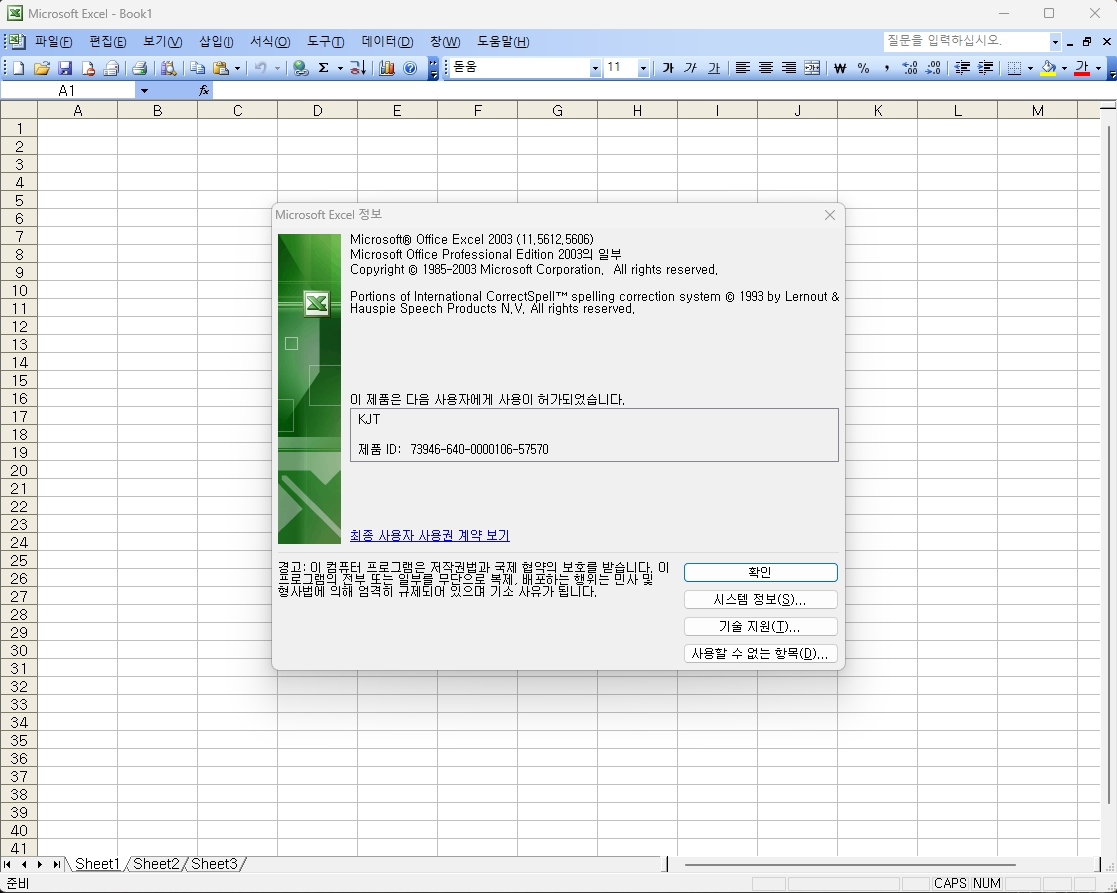
Task: Click the 질문을 입력하십시오 help search box
Action: pos(965,41)
